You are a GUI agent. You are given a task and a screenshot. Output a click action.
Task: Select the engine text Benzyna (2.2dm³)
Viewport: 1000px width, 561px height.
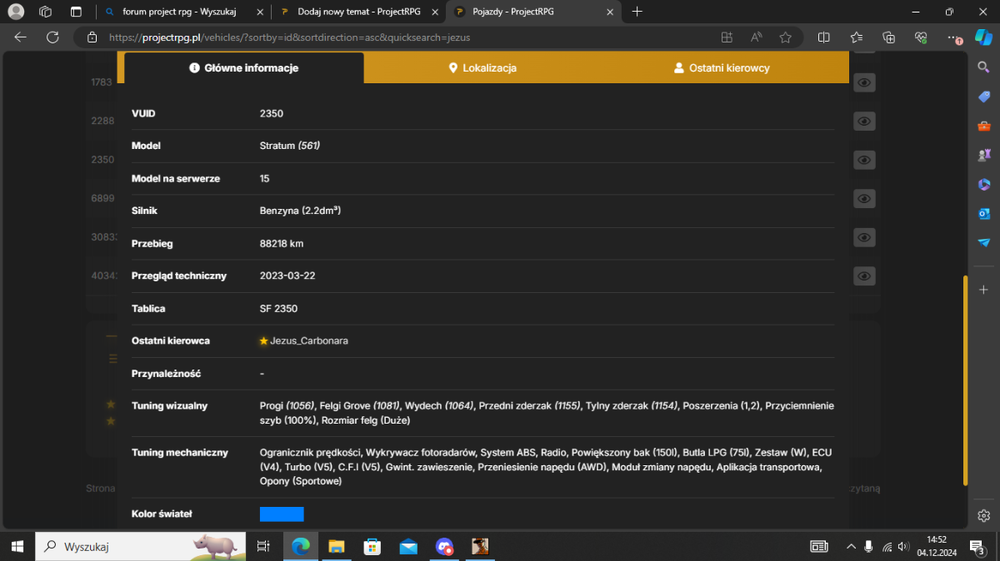point(300,210)
